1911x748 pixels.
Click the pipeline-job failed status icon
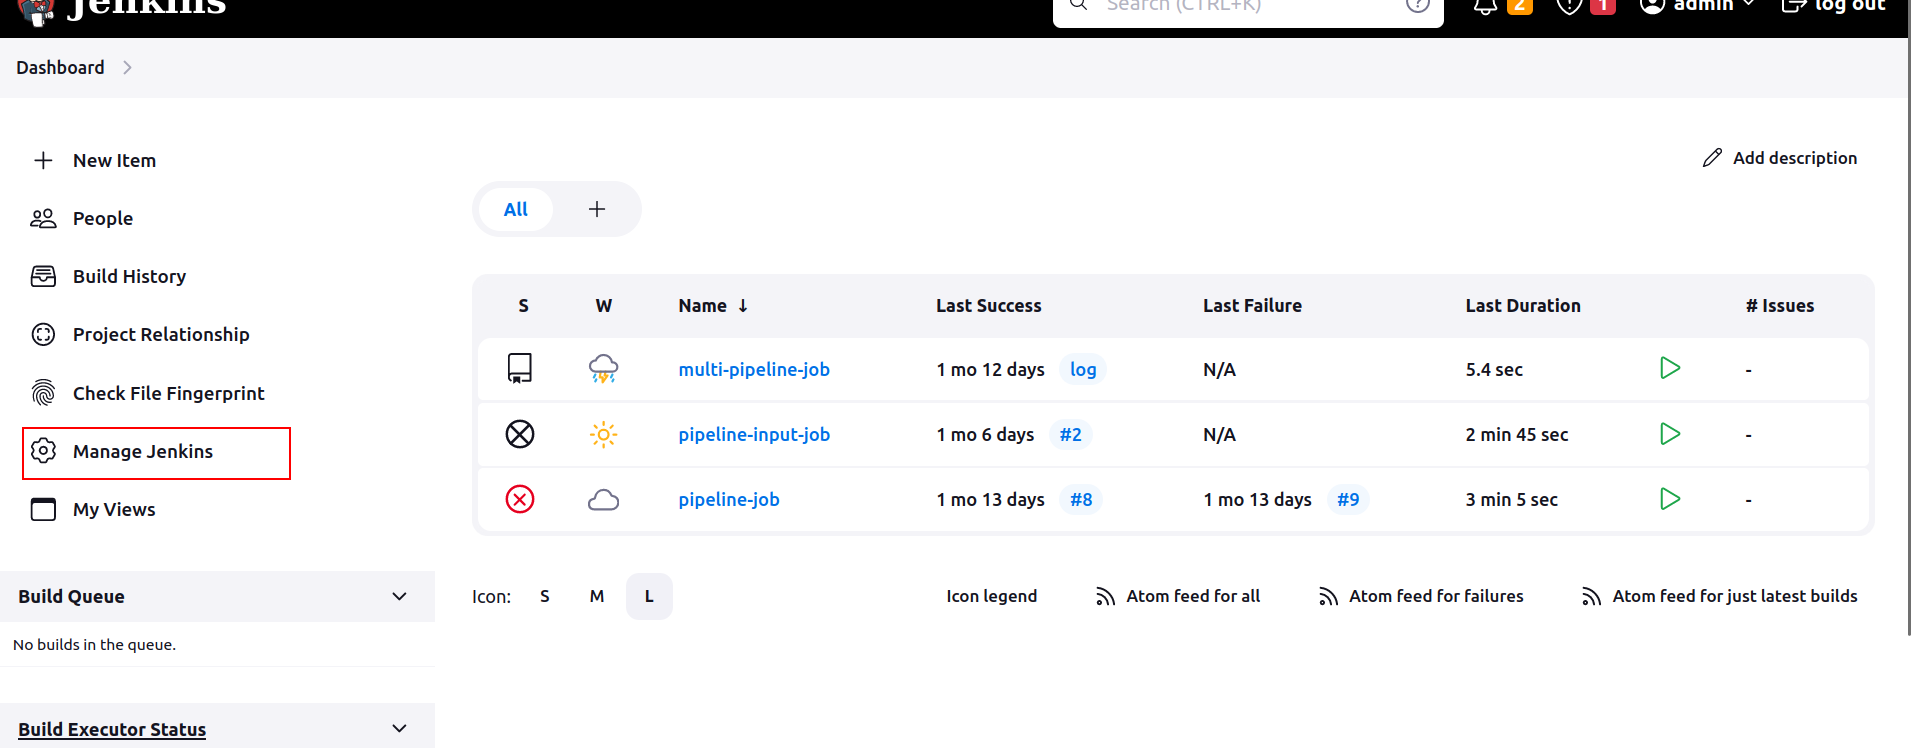click(520, 499)
